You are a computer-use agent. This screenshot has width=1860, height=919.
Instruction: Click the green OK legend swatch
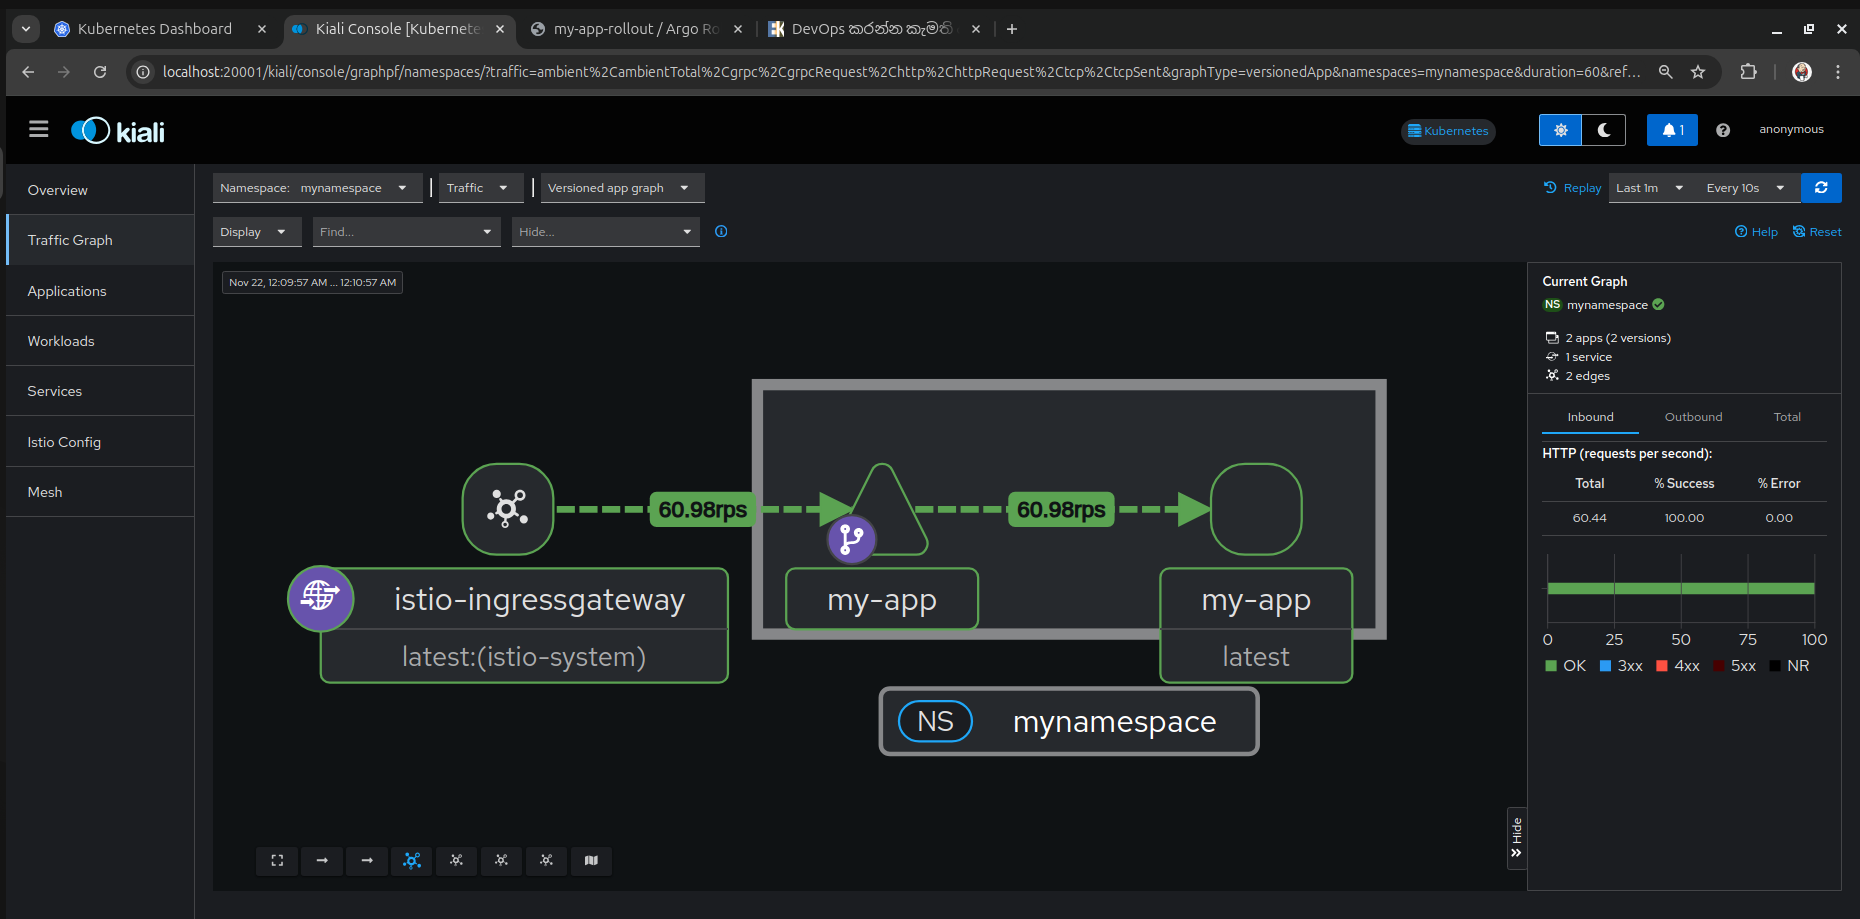[1551, 666]
